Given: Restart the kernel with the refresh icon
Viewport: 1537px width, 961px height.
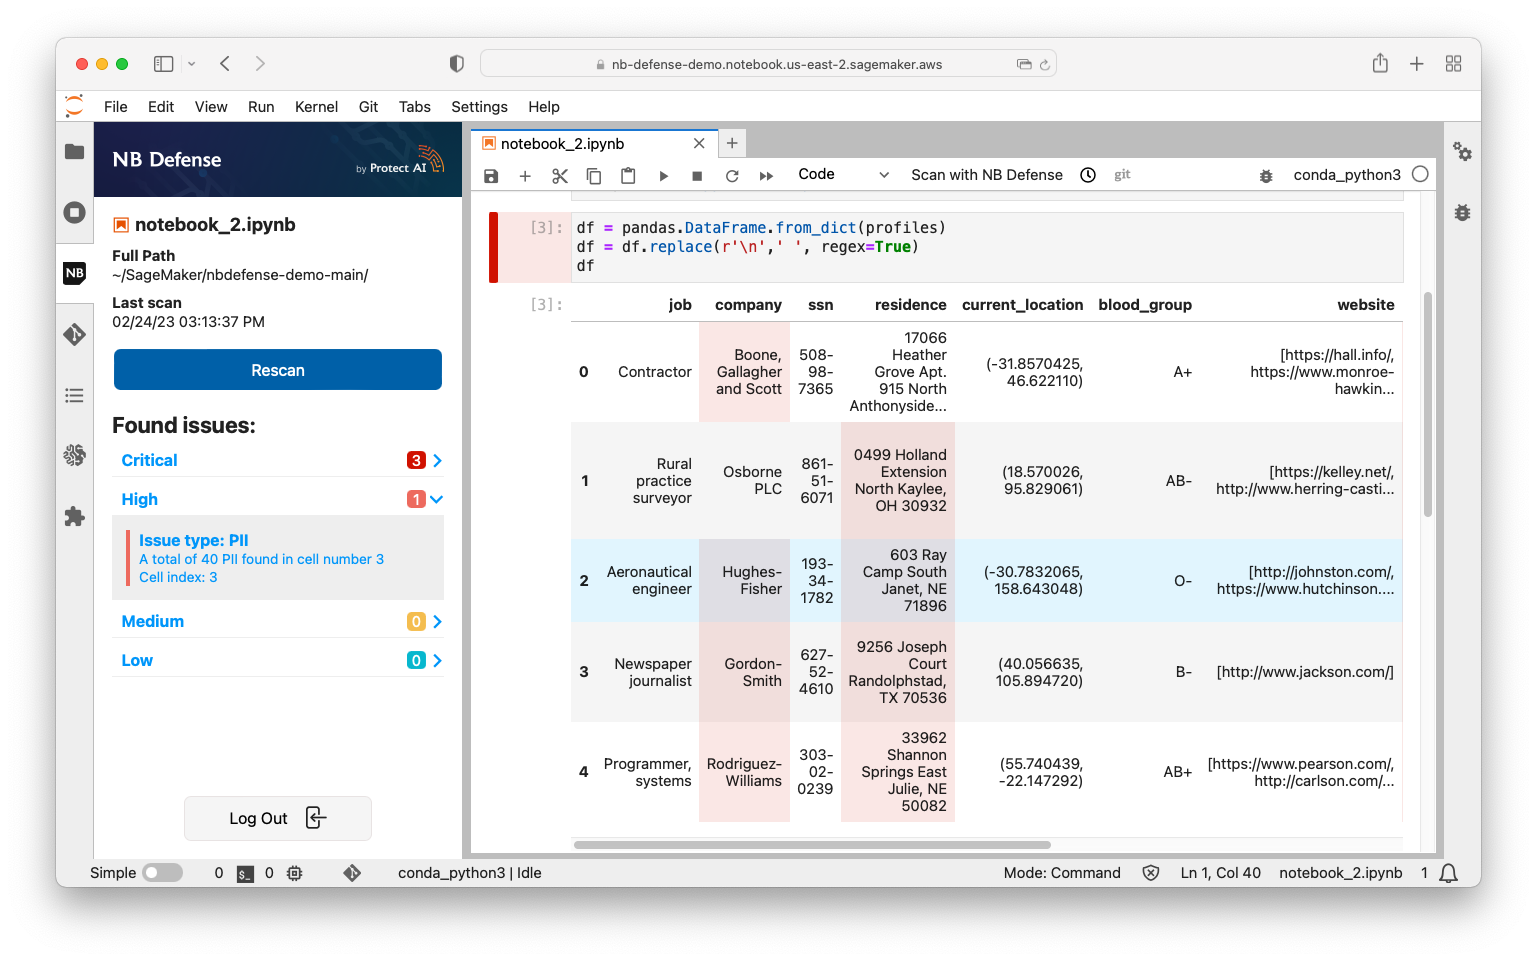Looking at the screenshot, I should pos(732,176).
